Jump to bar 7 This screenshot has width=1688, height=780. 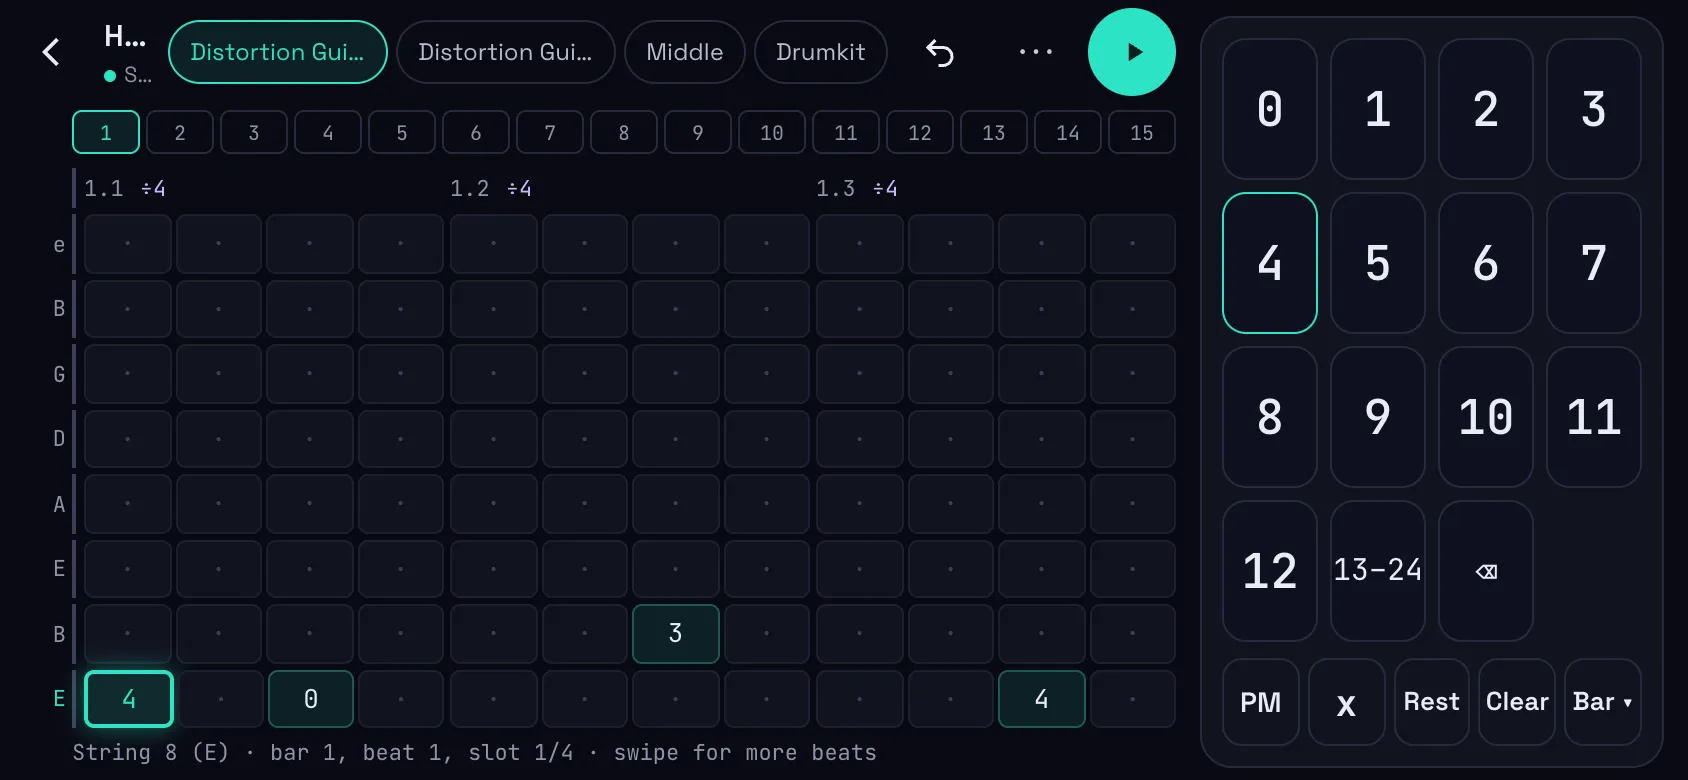(550, 132)
